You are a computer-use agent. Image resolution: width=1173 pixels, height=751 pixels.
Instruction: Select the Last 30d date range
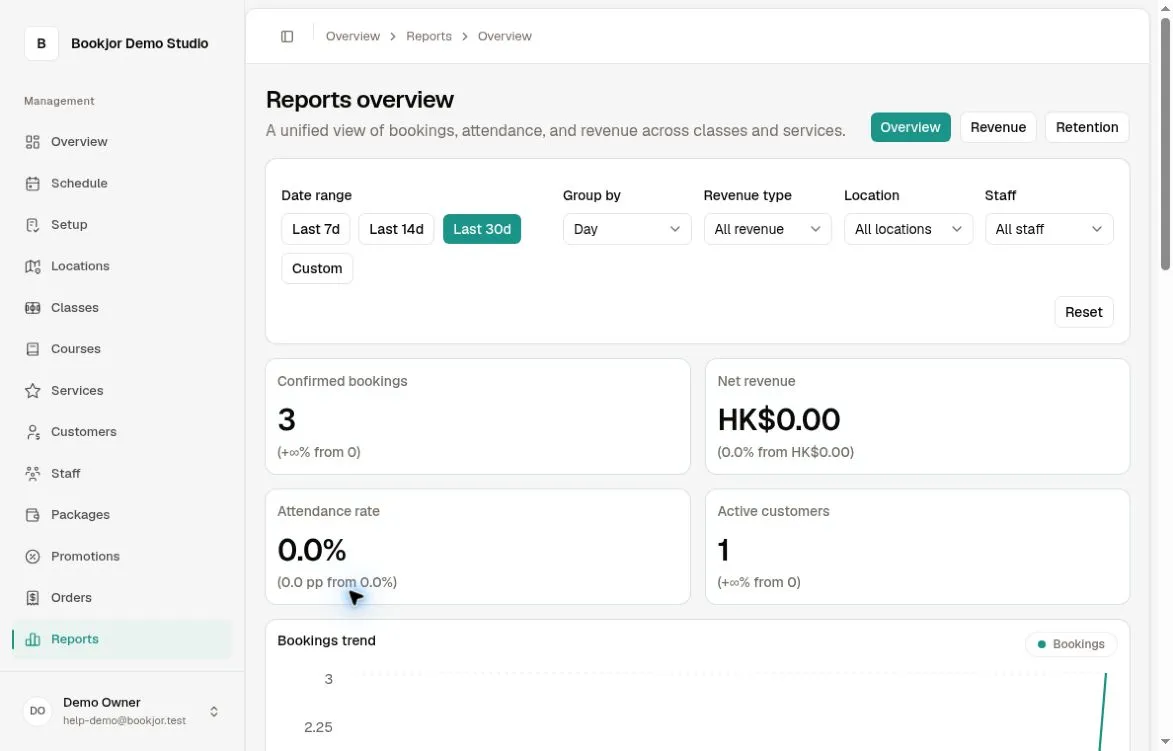(x=482, y=229)
